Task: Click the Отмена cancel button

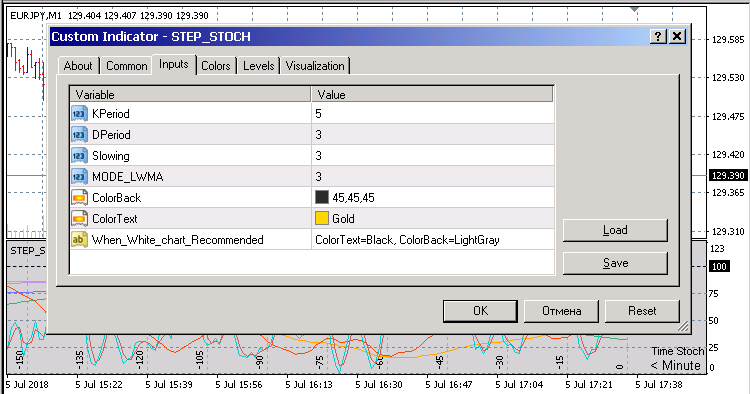Action: (x=562, y=311)
